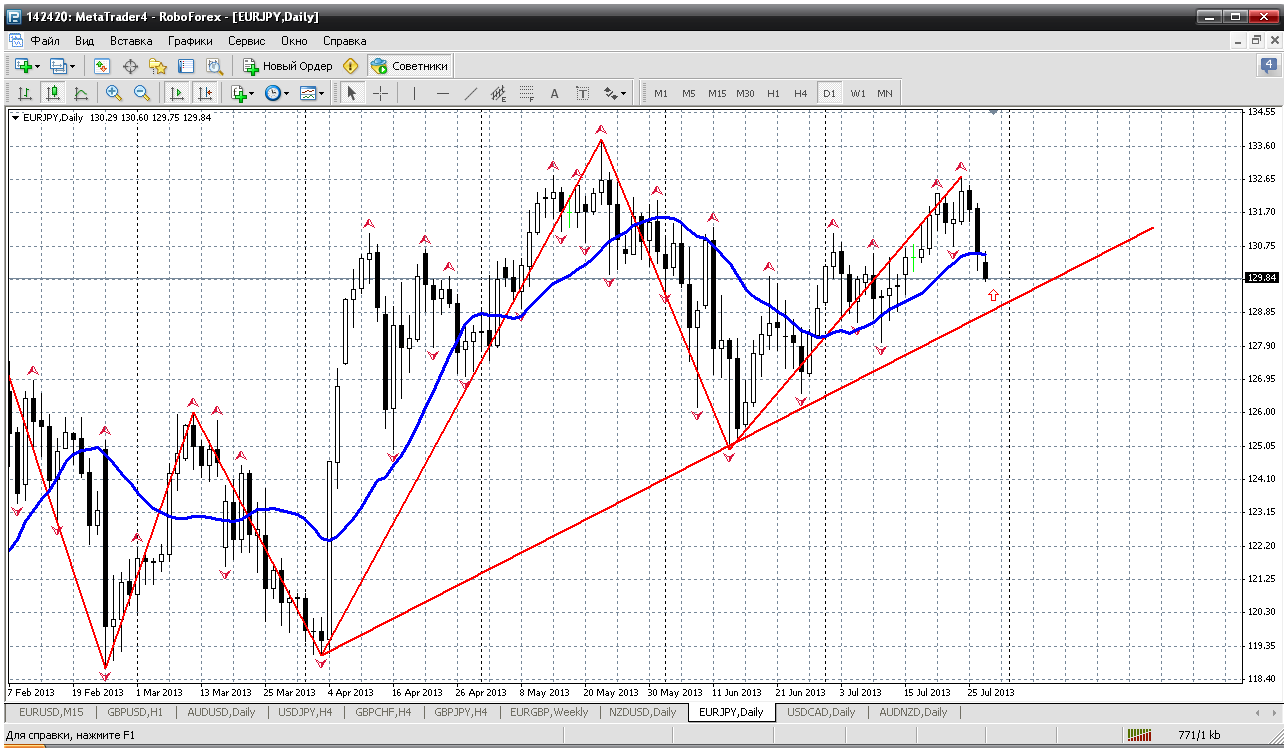
Task: Switch to the EURGBP,Weekly chart tab
Action: coord(549,712)
